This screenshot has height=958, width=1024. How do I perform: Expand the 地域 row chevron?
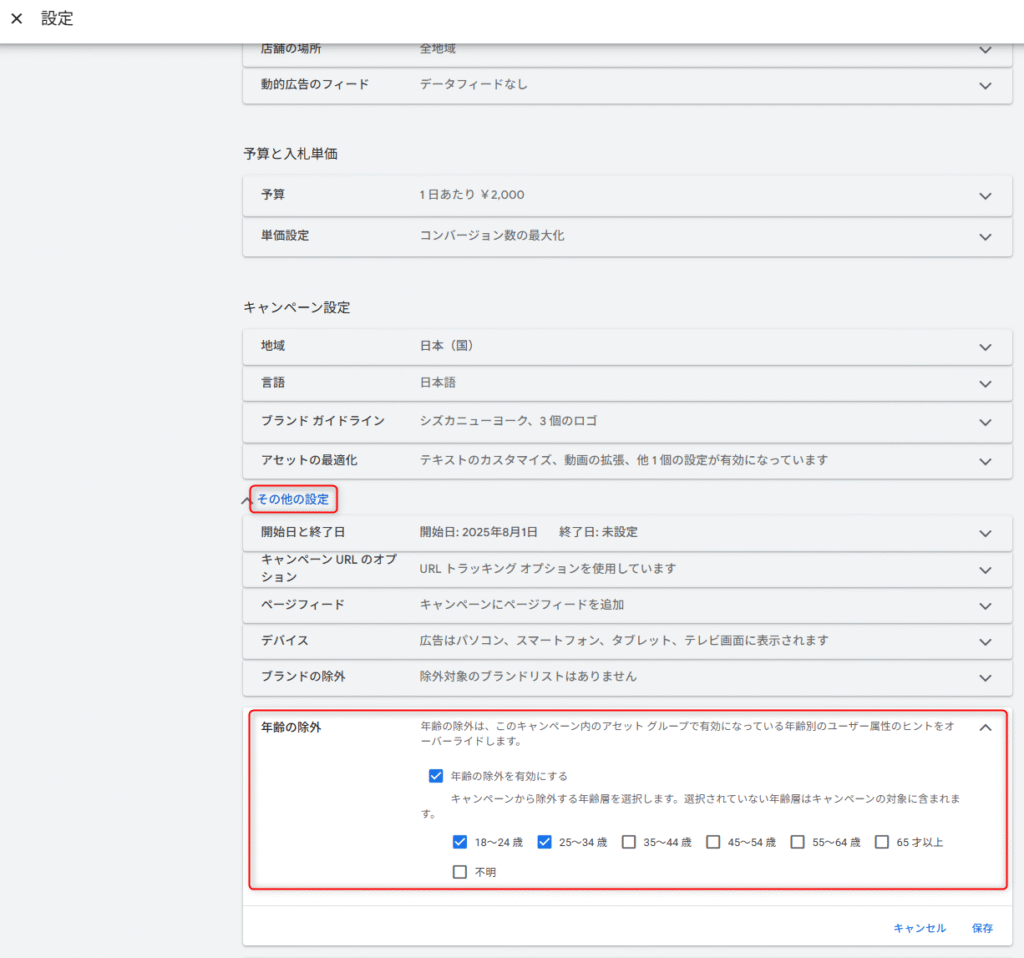click(985, 347)
